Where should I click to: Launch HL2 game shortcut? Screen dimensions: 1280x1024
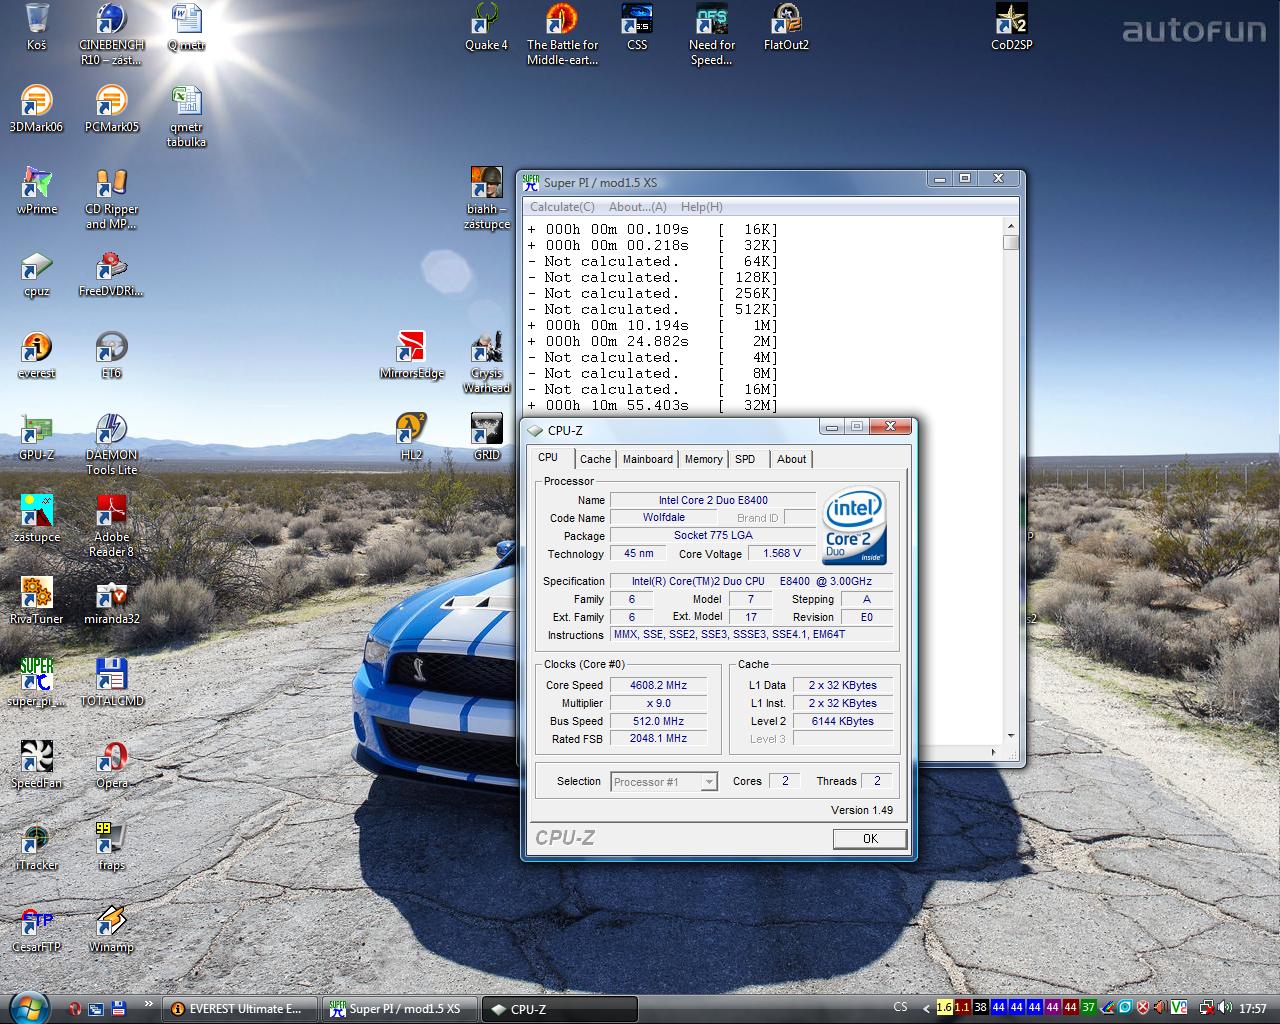[412, 436]
